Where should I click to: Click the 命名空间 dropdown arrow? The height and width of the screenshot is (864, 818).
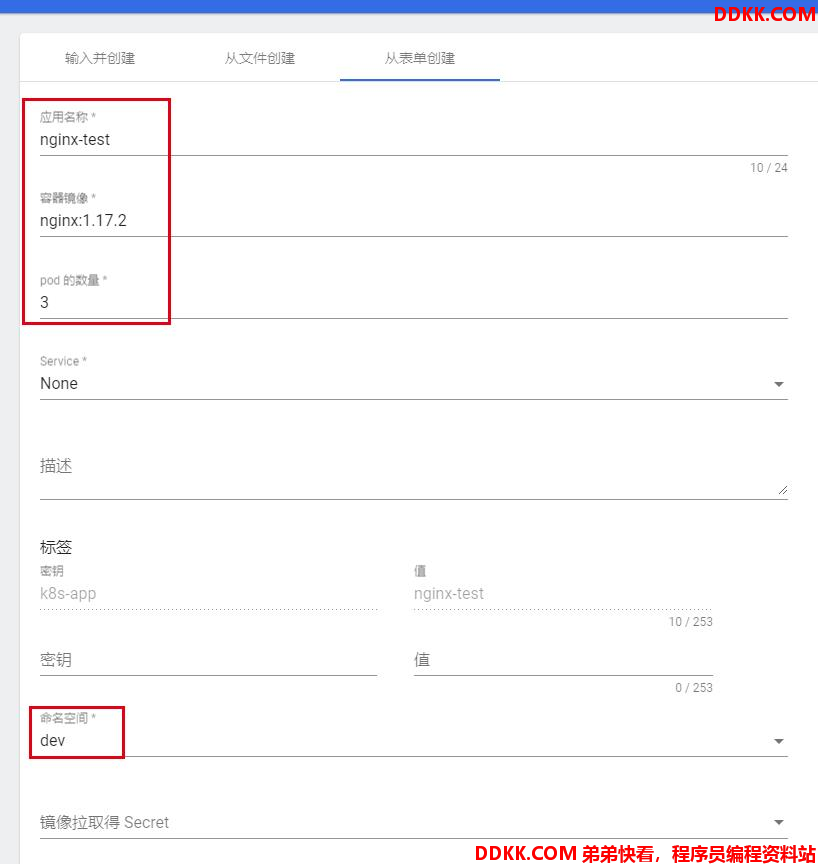[778, 741]
